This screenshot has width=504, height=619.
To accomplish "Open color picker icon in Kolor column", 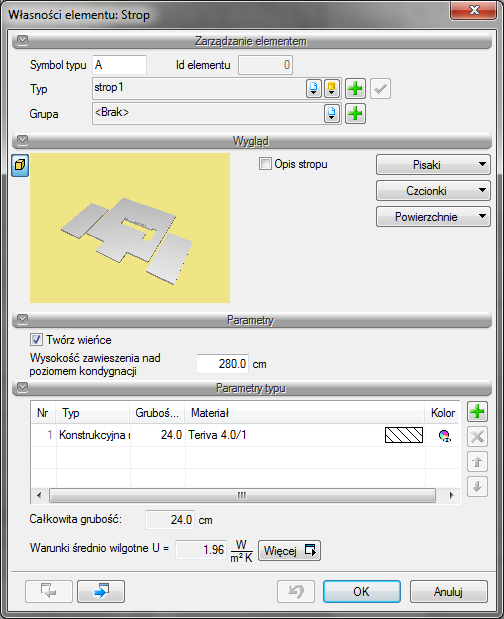I will (444, 435).
